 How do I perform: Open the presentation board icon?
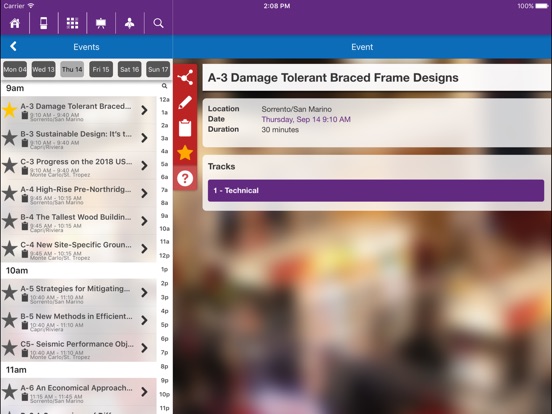pyautogui.click(x=101, y=23)
